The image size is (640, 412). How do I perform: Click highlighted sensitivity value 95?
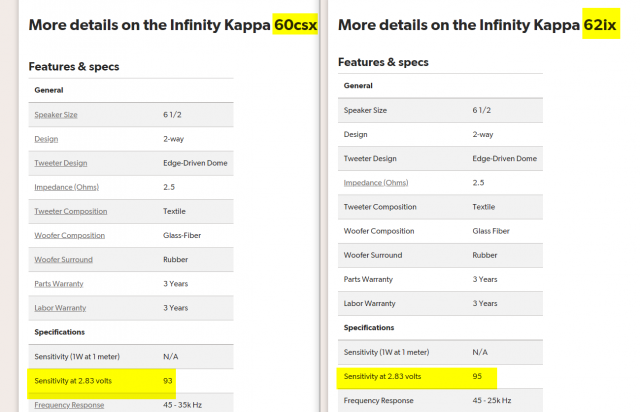(x=479, y=376)
